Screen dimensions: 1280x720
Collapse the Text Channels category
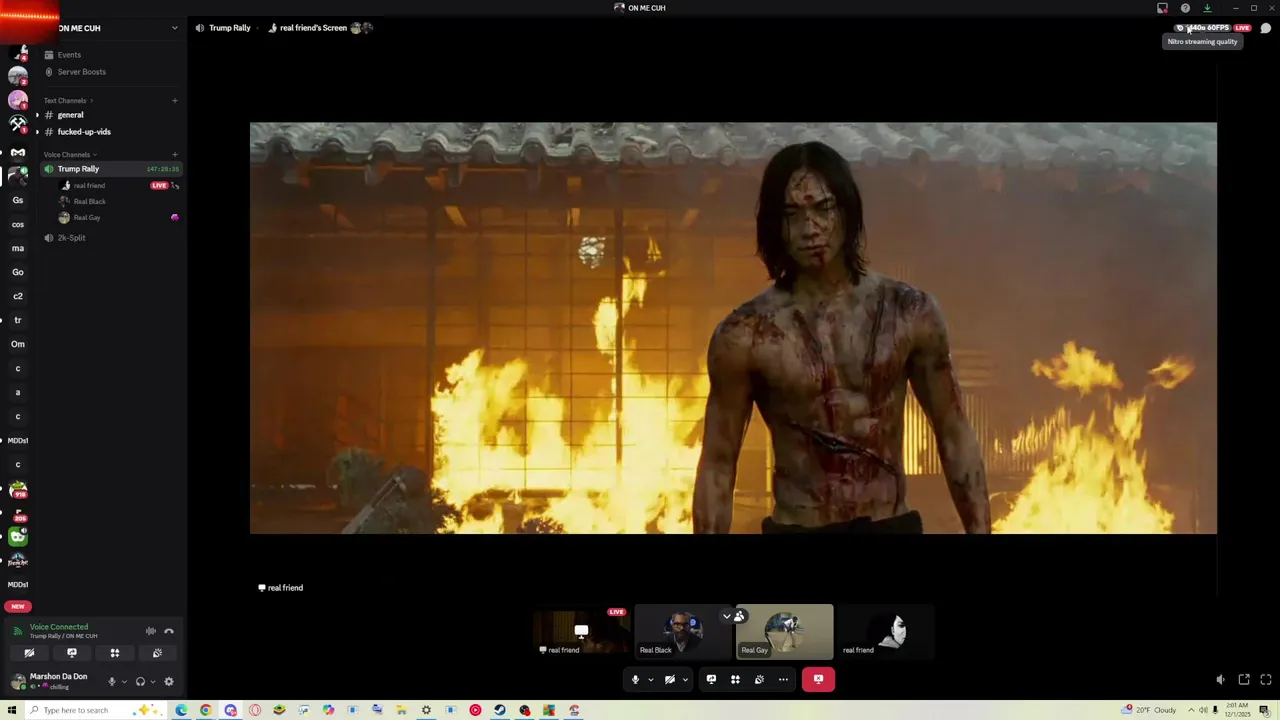pos(66,101)
